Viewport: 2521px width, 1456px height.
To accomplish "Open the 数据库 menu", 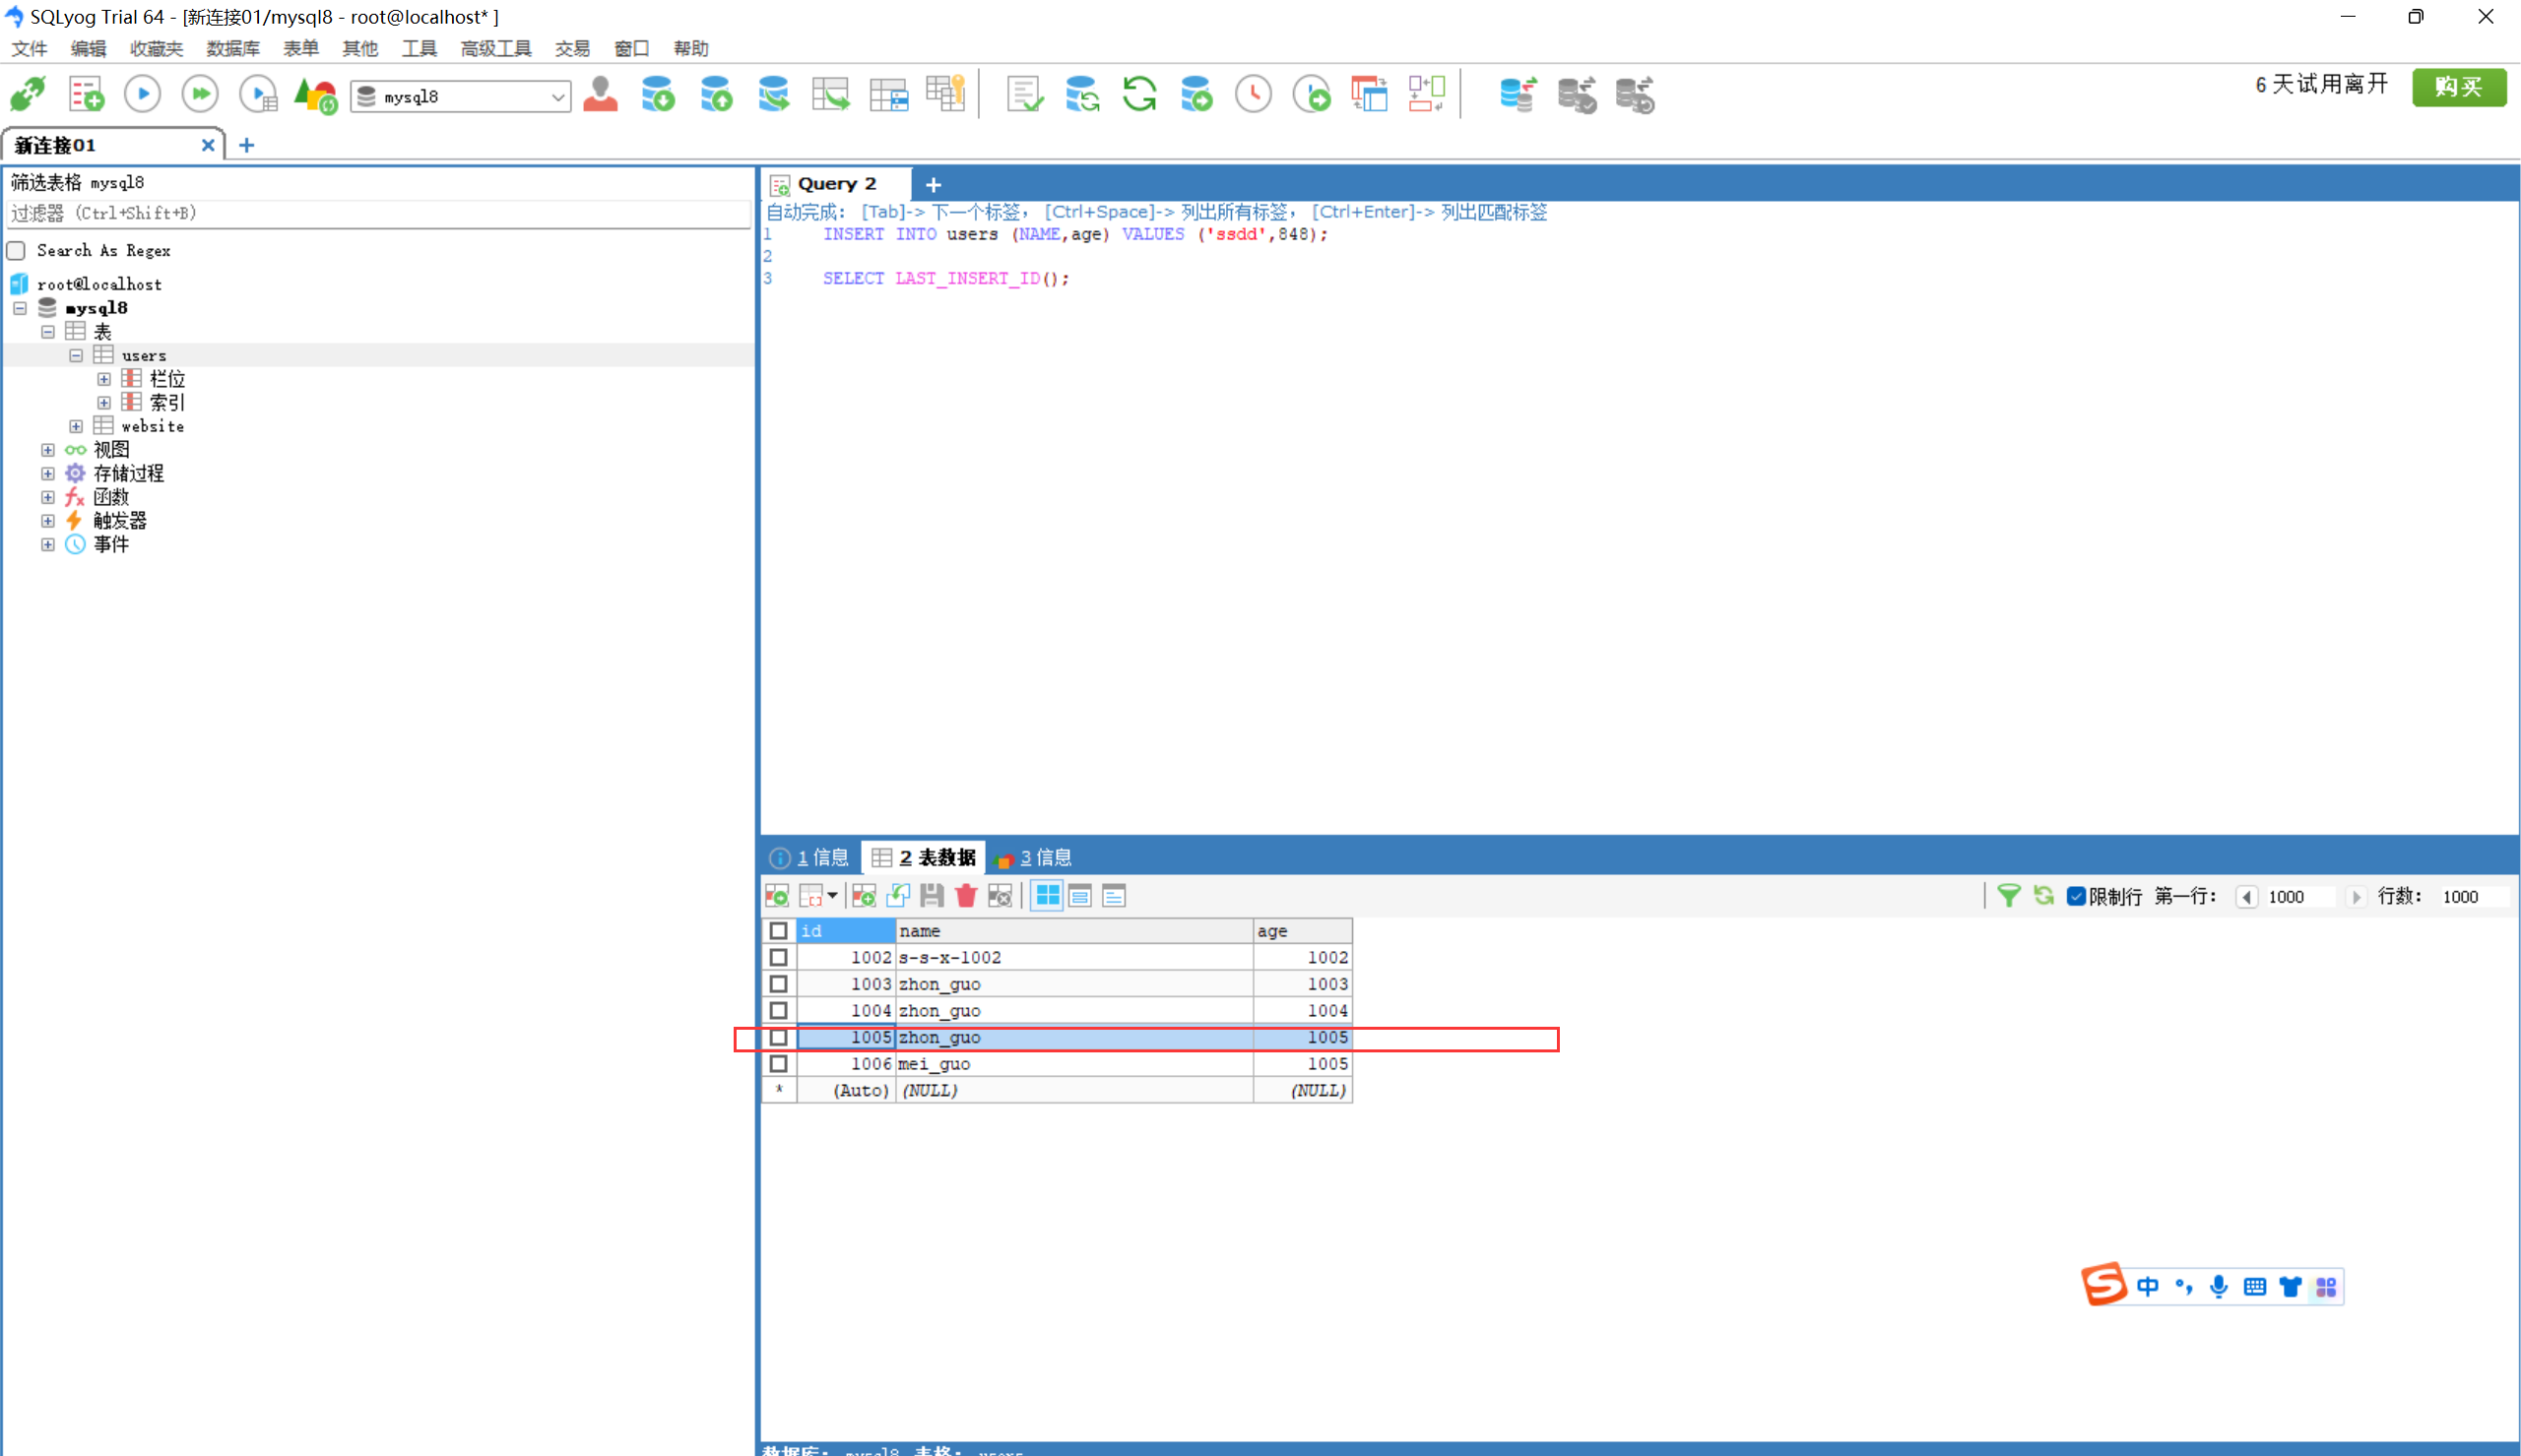I will 232,48.
